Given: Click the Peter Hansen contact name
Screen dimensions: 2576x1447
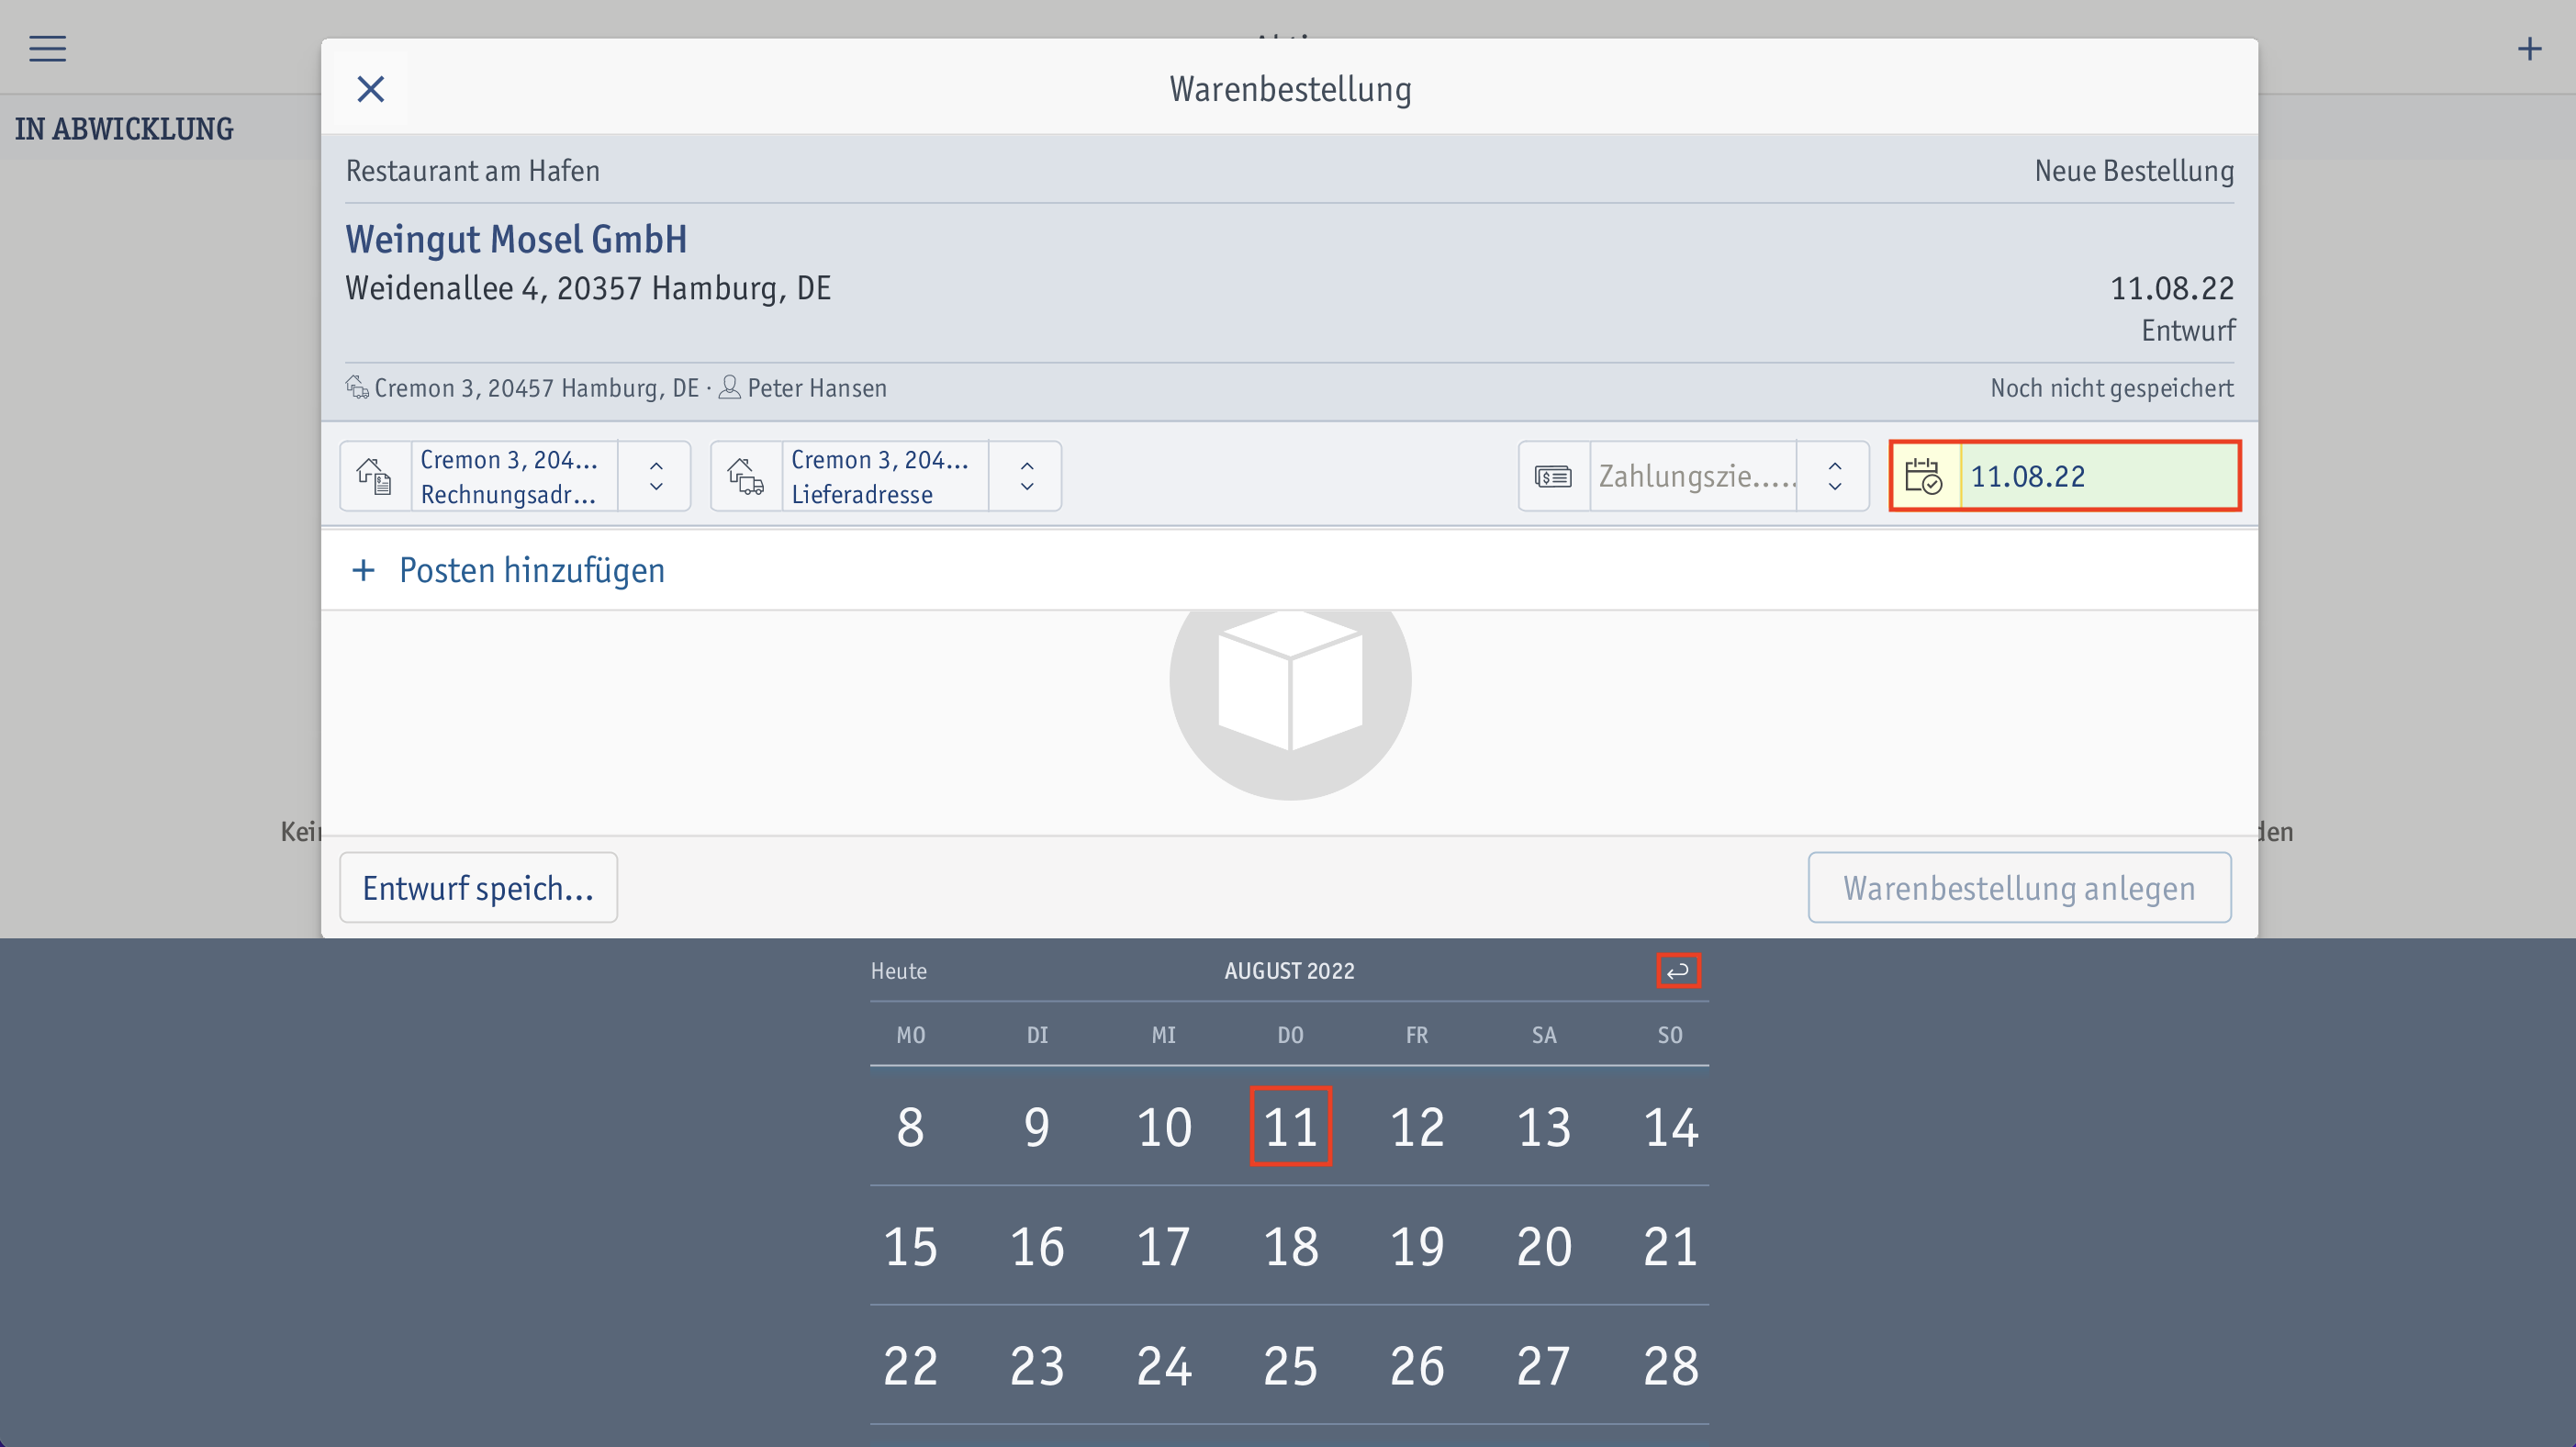Looking at the screenshot, I should [816, 388].
